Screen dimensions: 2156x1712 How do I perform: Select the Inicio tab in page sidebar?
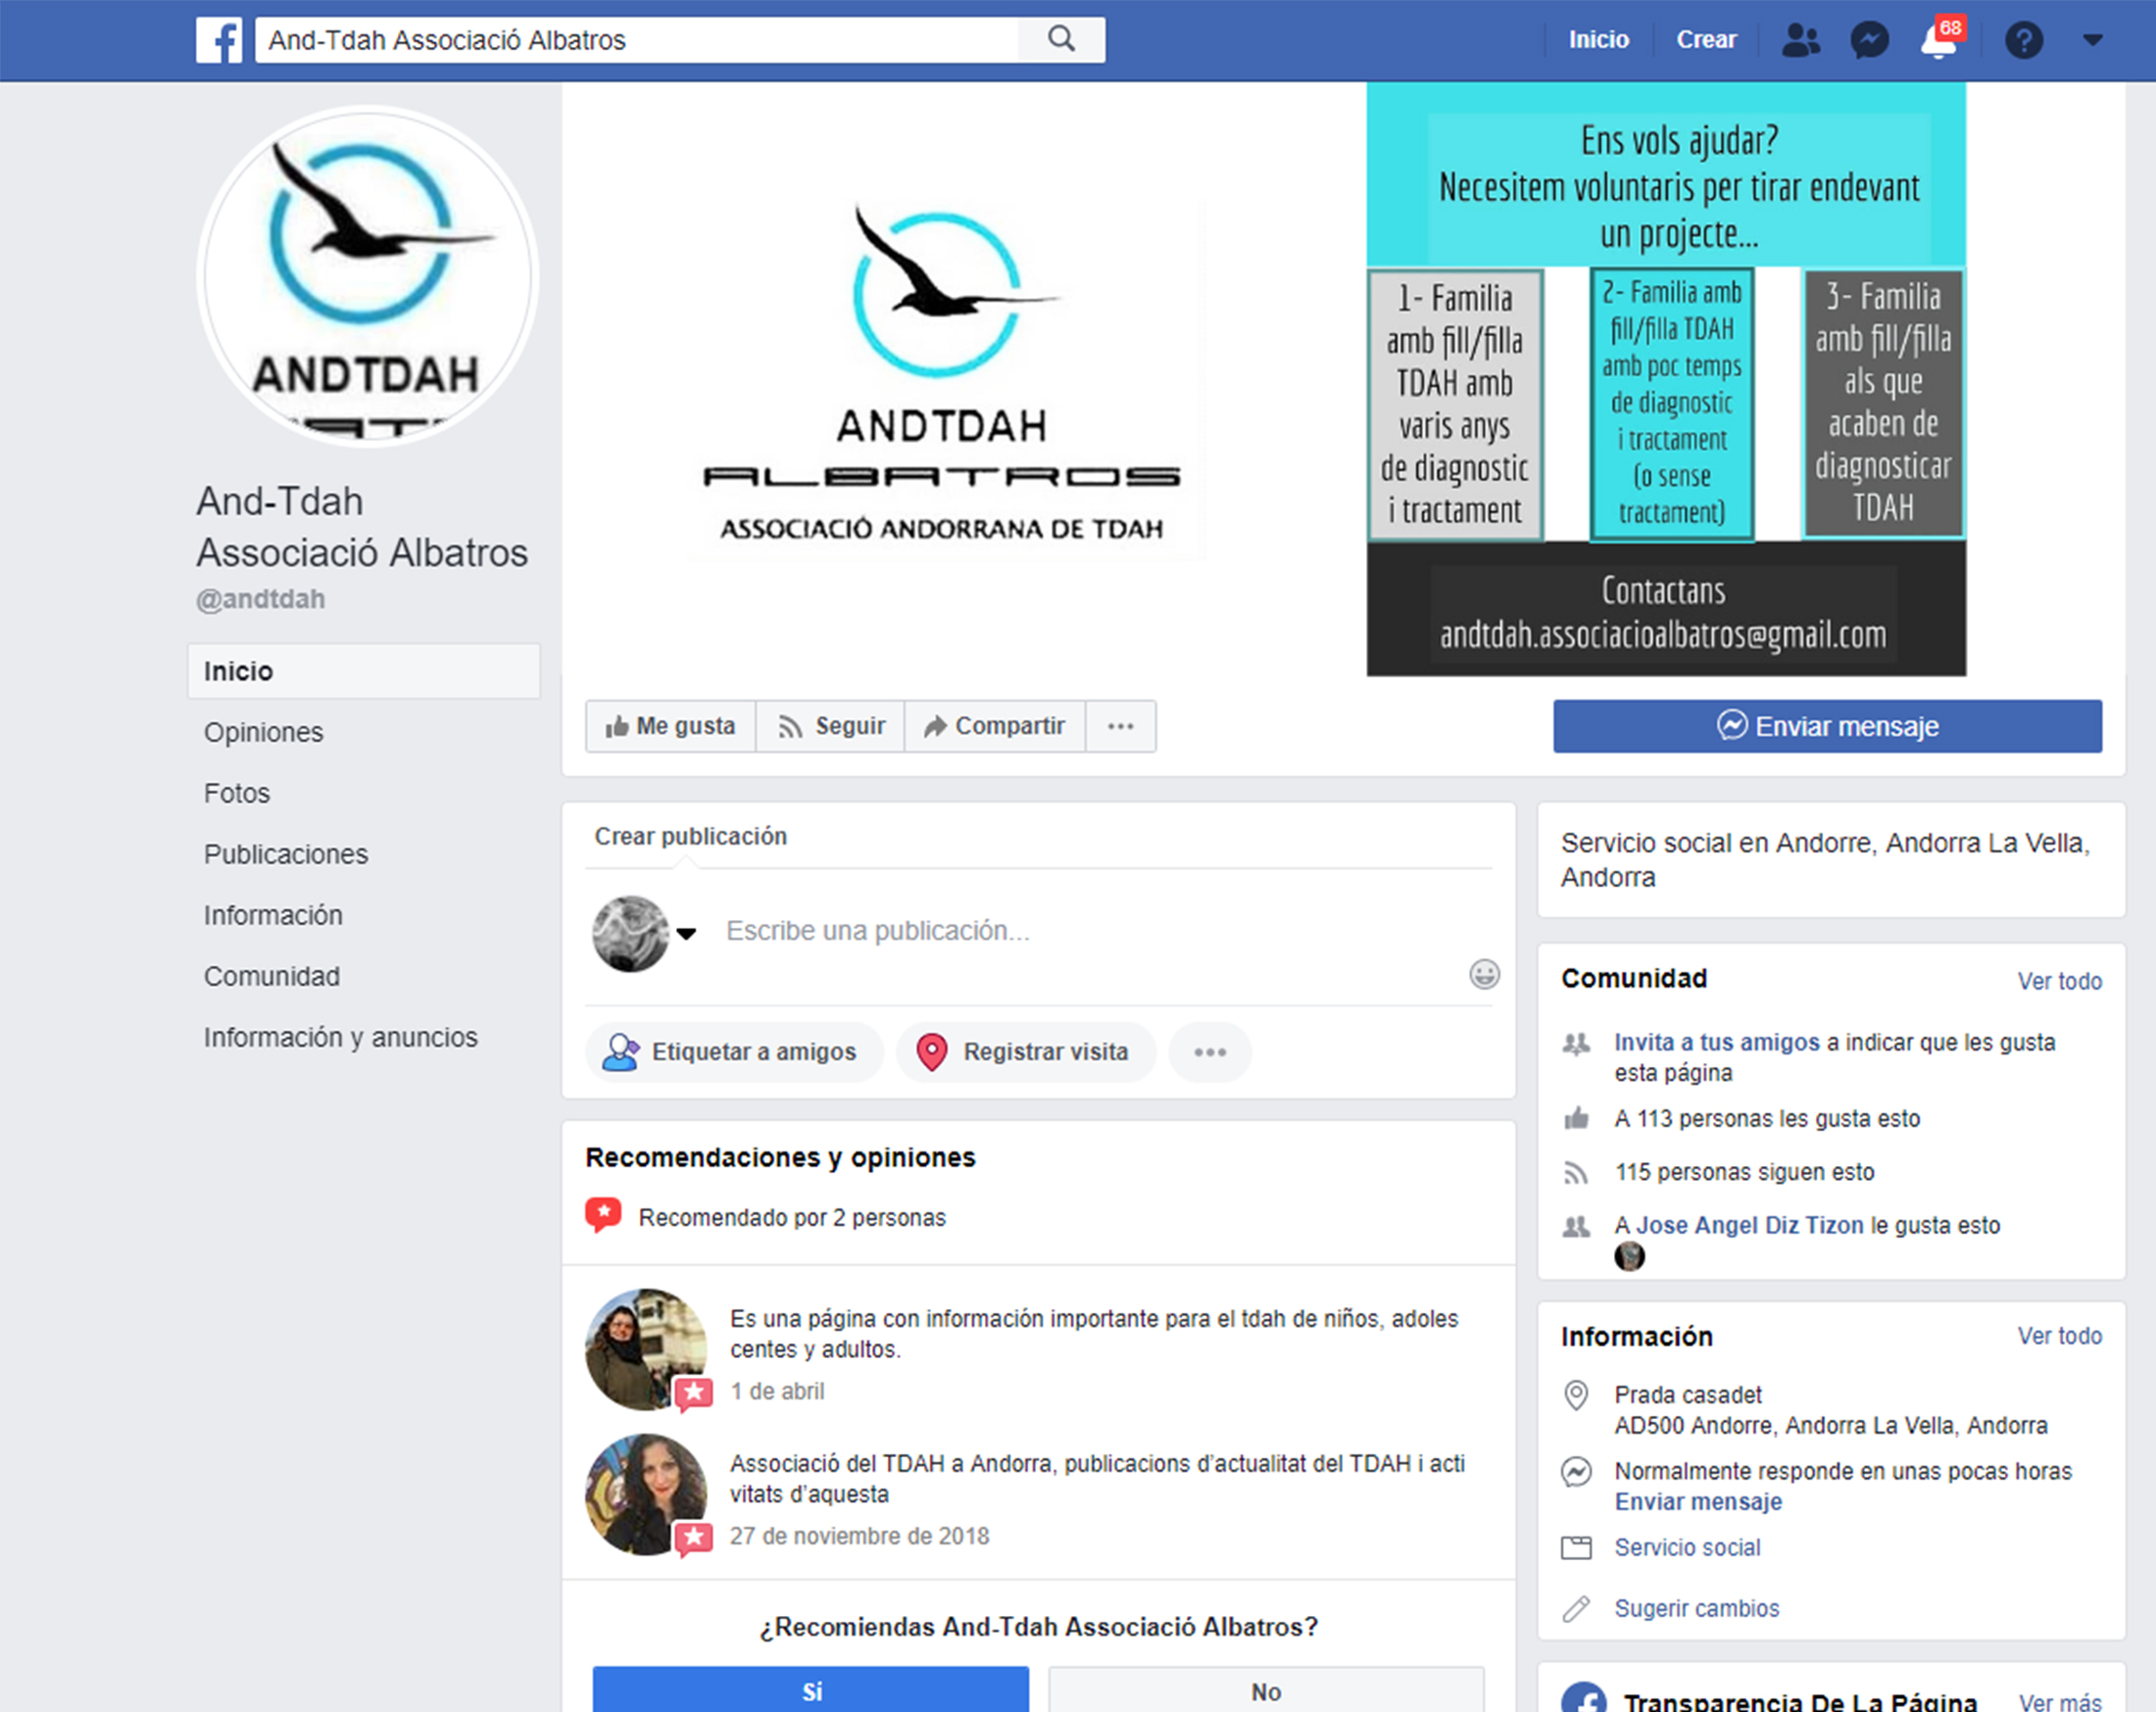[364, 671]
